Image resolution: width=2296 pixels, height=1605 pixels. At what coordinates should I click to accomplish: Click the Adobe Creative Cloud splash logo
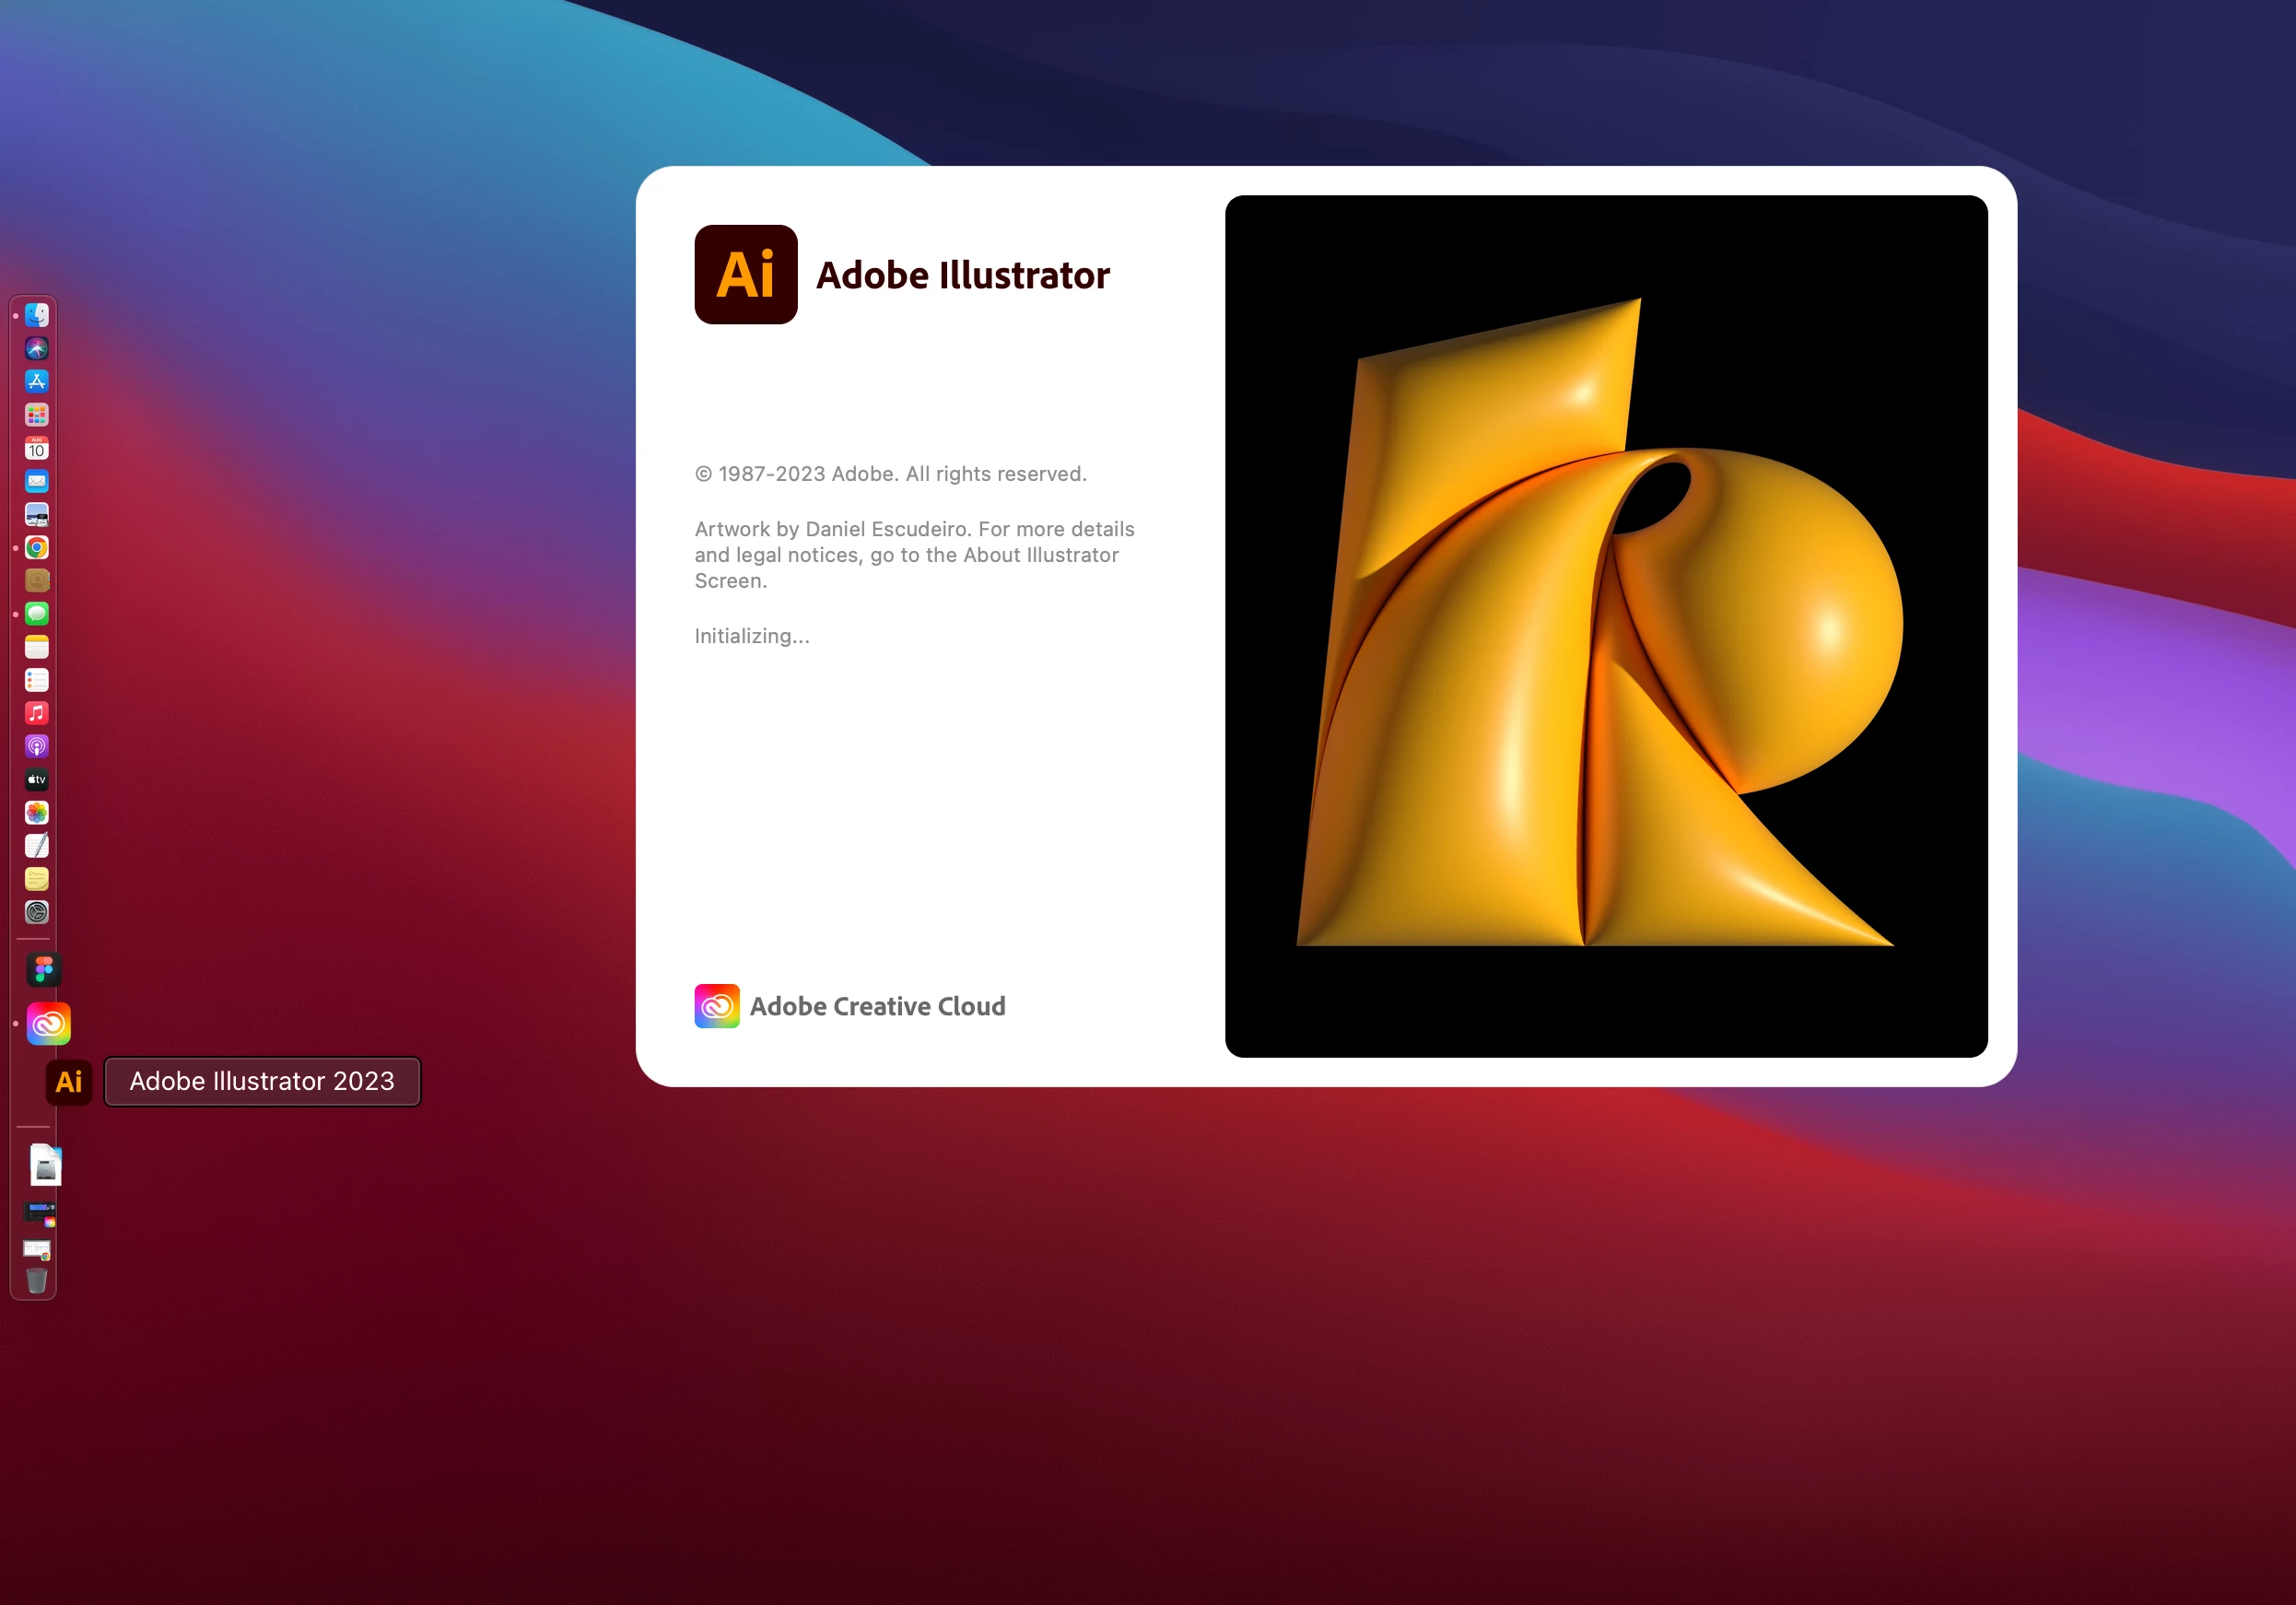click(x=717, y=1006)
